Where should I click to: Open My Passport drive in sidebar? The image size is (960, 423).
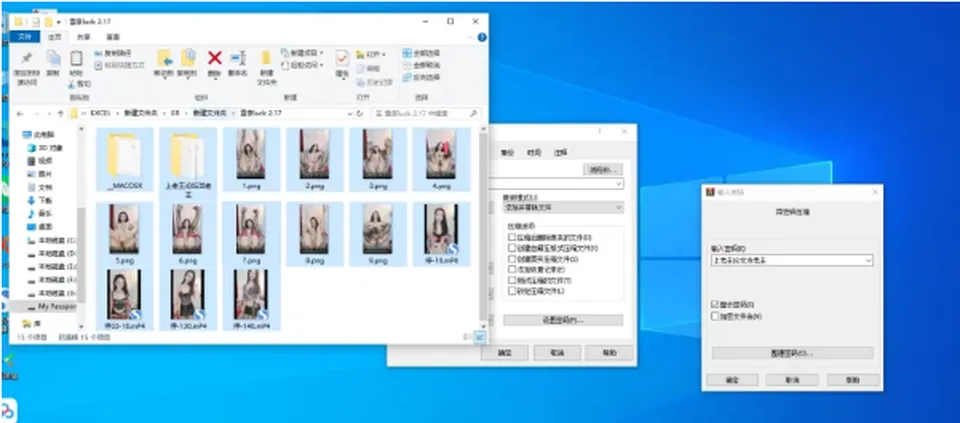(50, 305)
